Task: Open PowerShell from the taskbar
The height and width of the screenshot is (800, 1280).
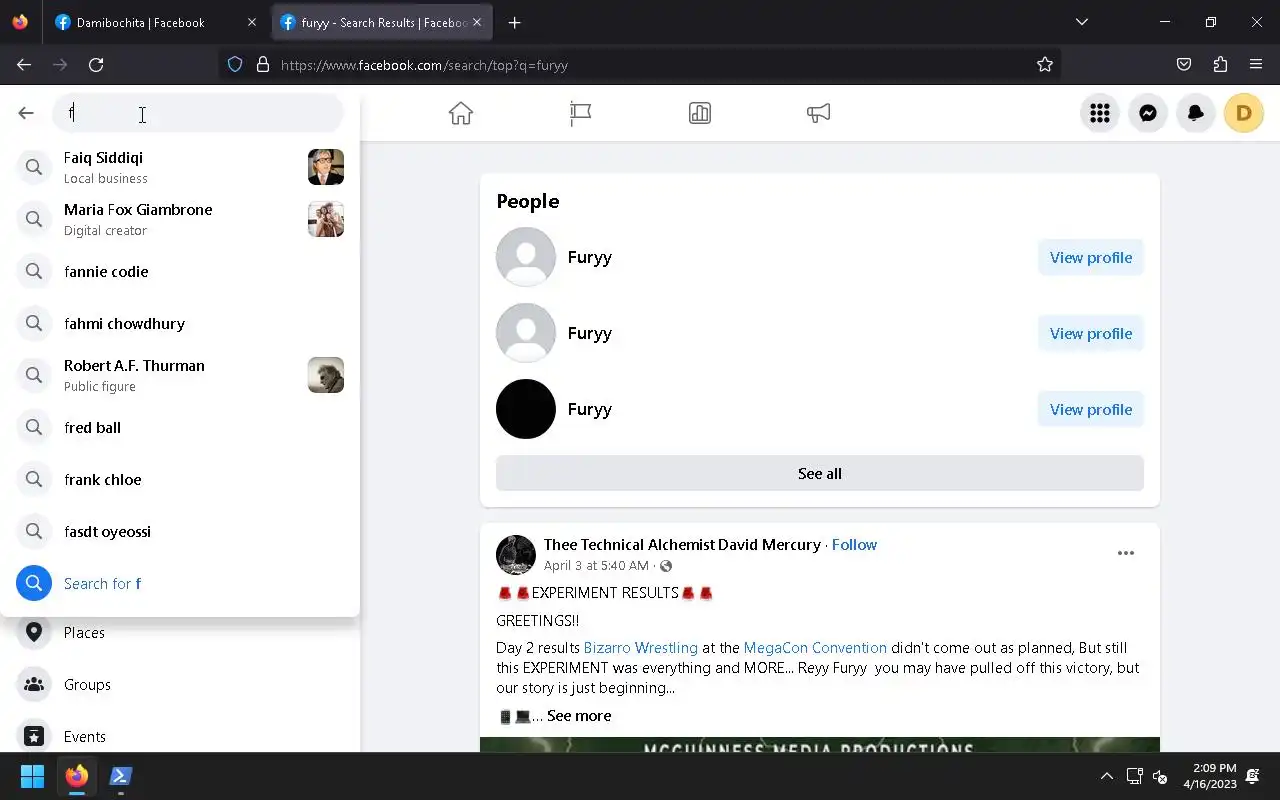Action: coord(121,776)
